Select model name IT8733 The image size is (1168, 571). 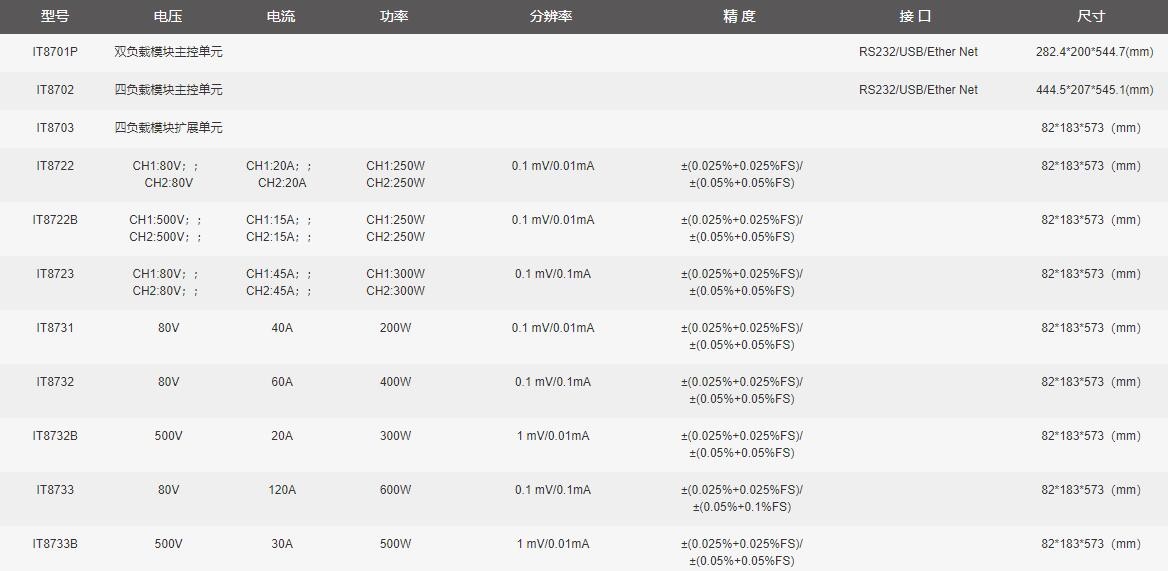point(55,489)
